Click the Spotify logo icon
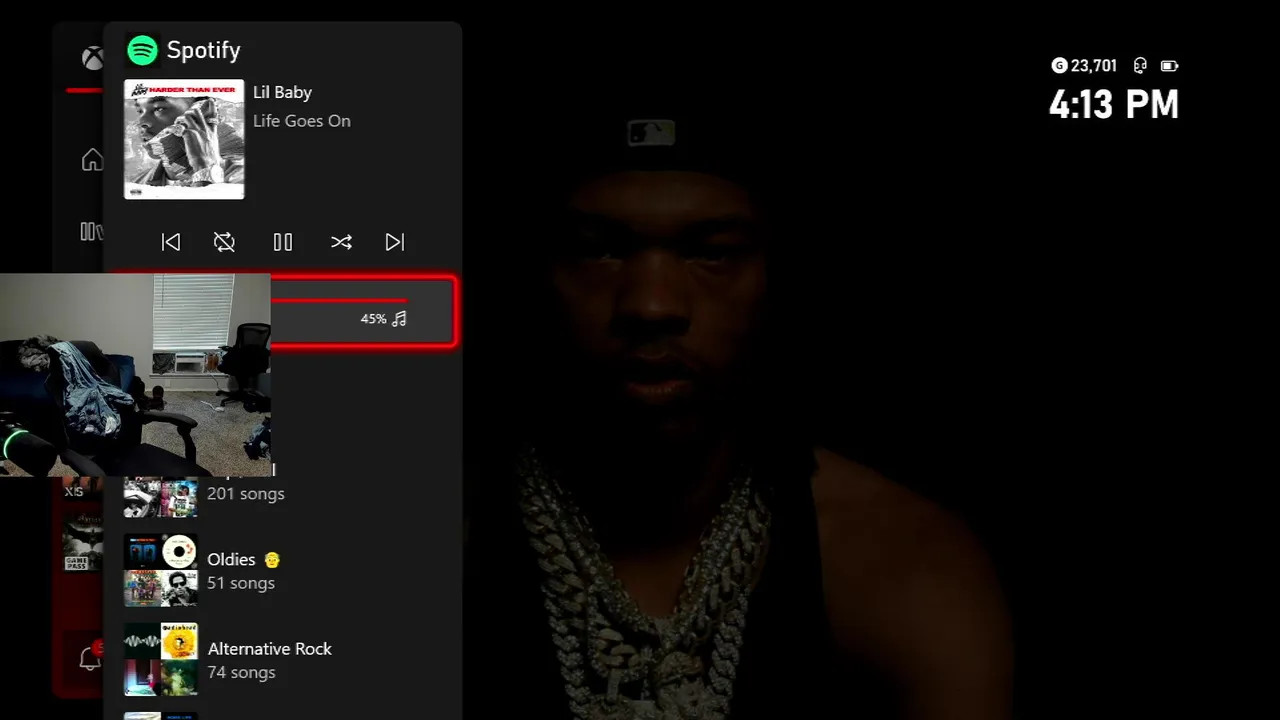 coord(142,50)
